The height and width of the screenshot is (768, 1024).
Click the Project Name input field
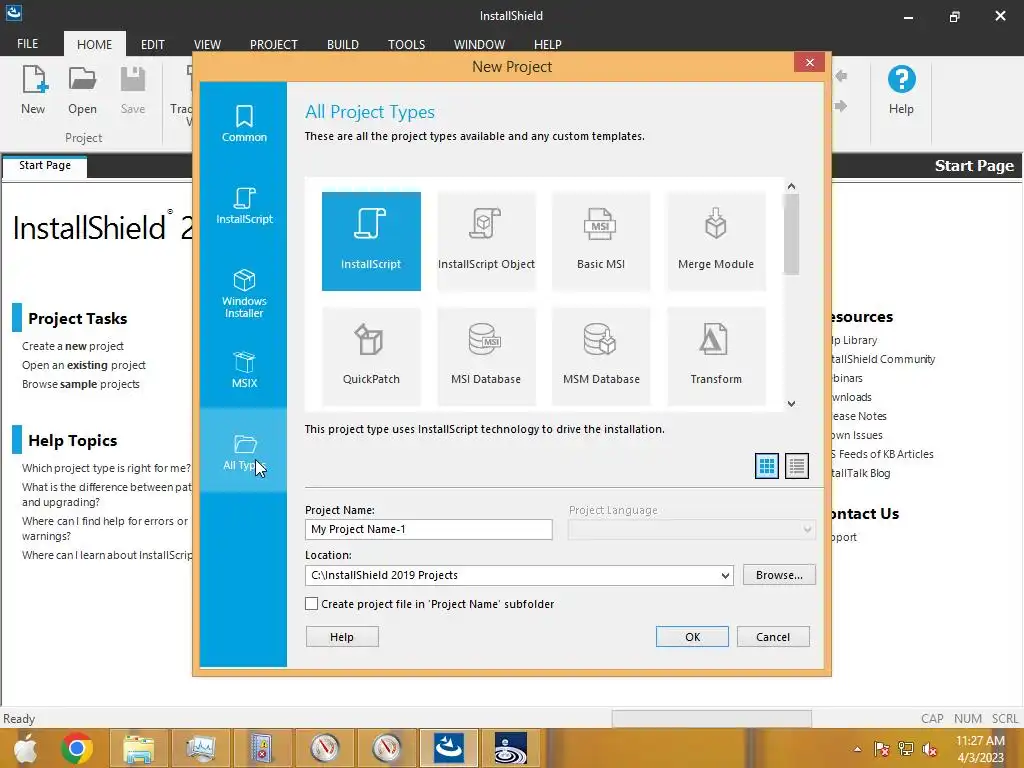(428, 530)
